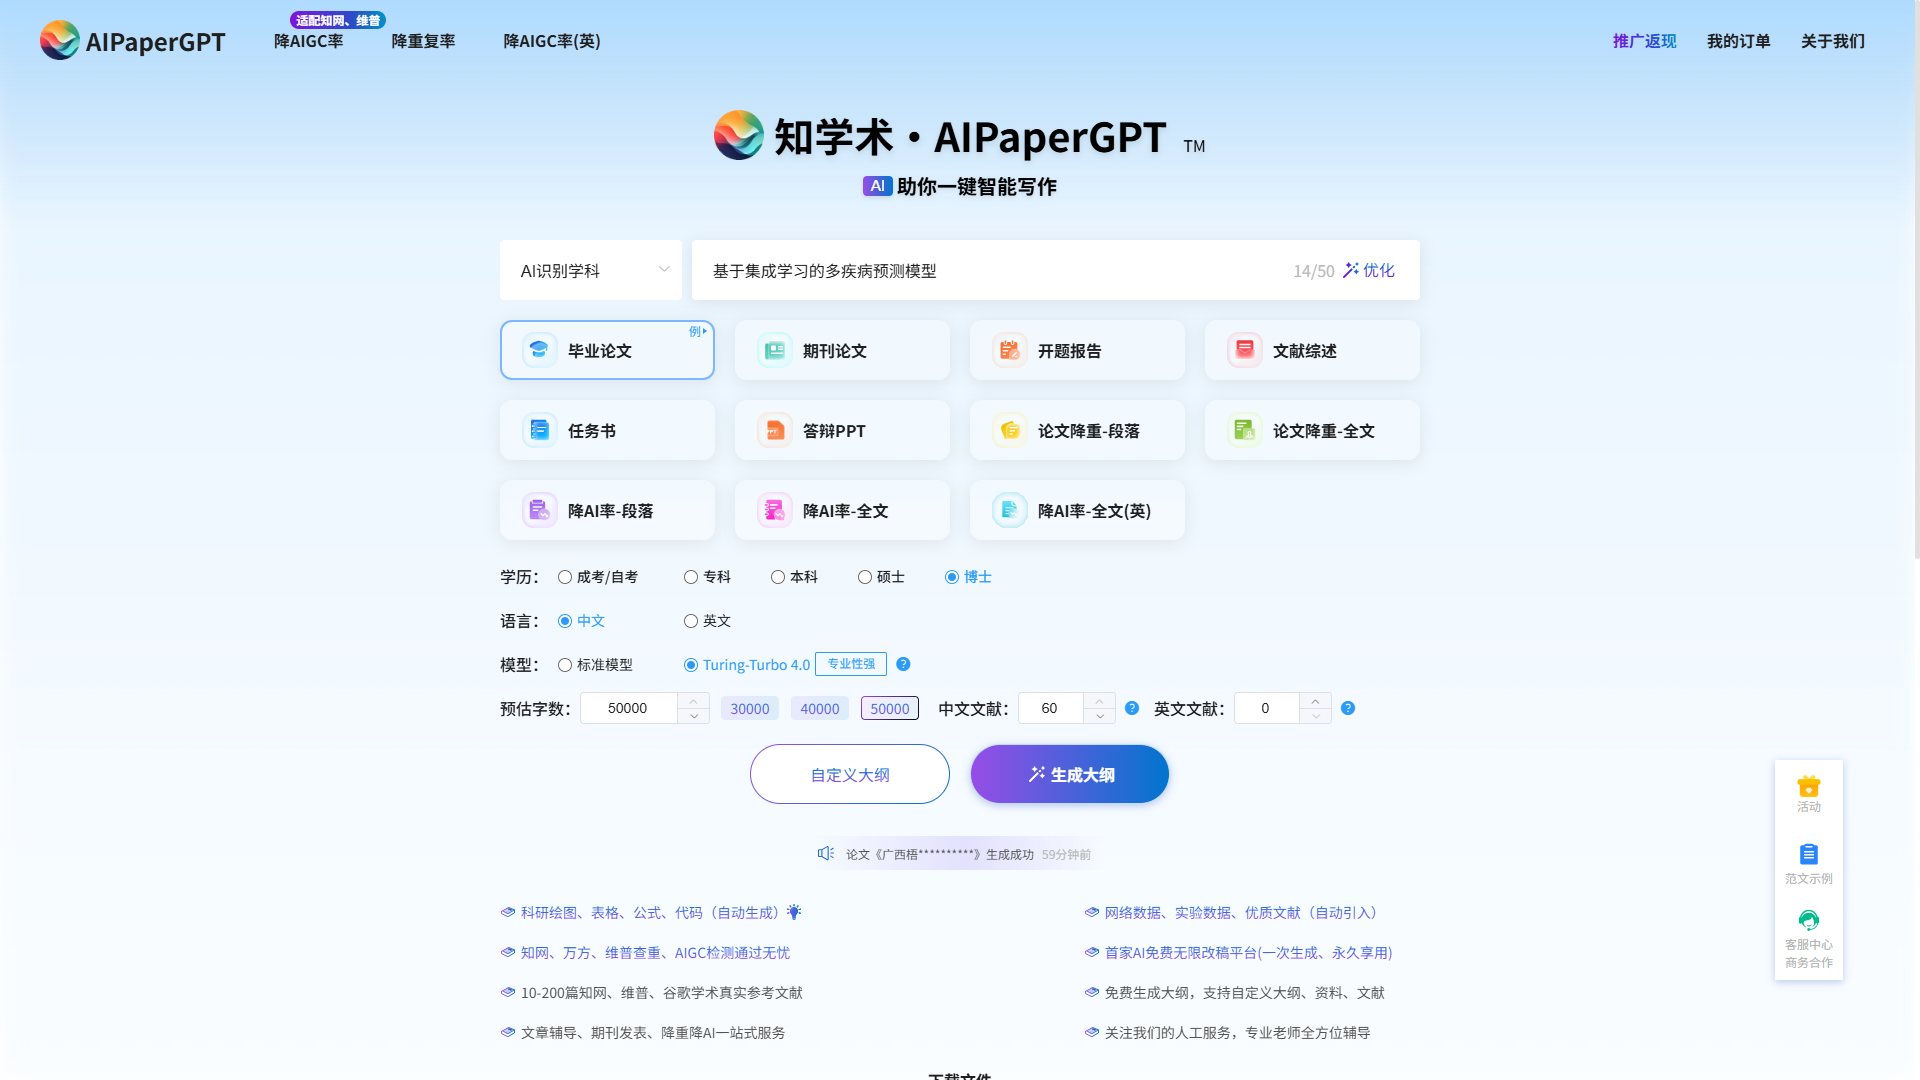Click the help icon beside 英文文献
Image resolution: width=1920 pixels, height=1080 pixels.
pos(1348,708)
